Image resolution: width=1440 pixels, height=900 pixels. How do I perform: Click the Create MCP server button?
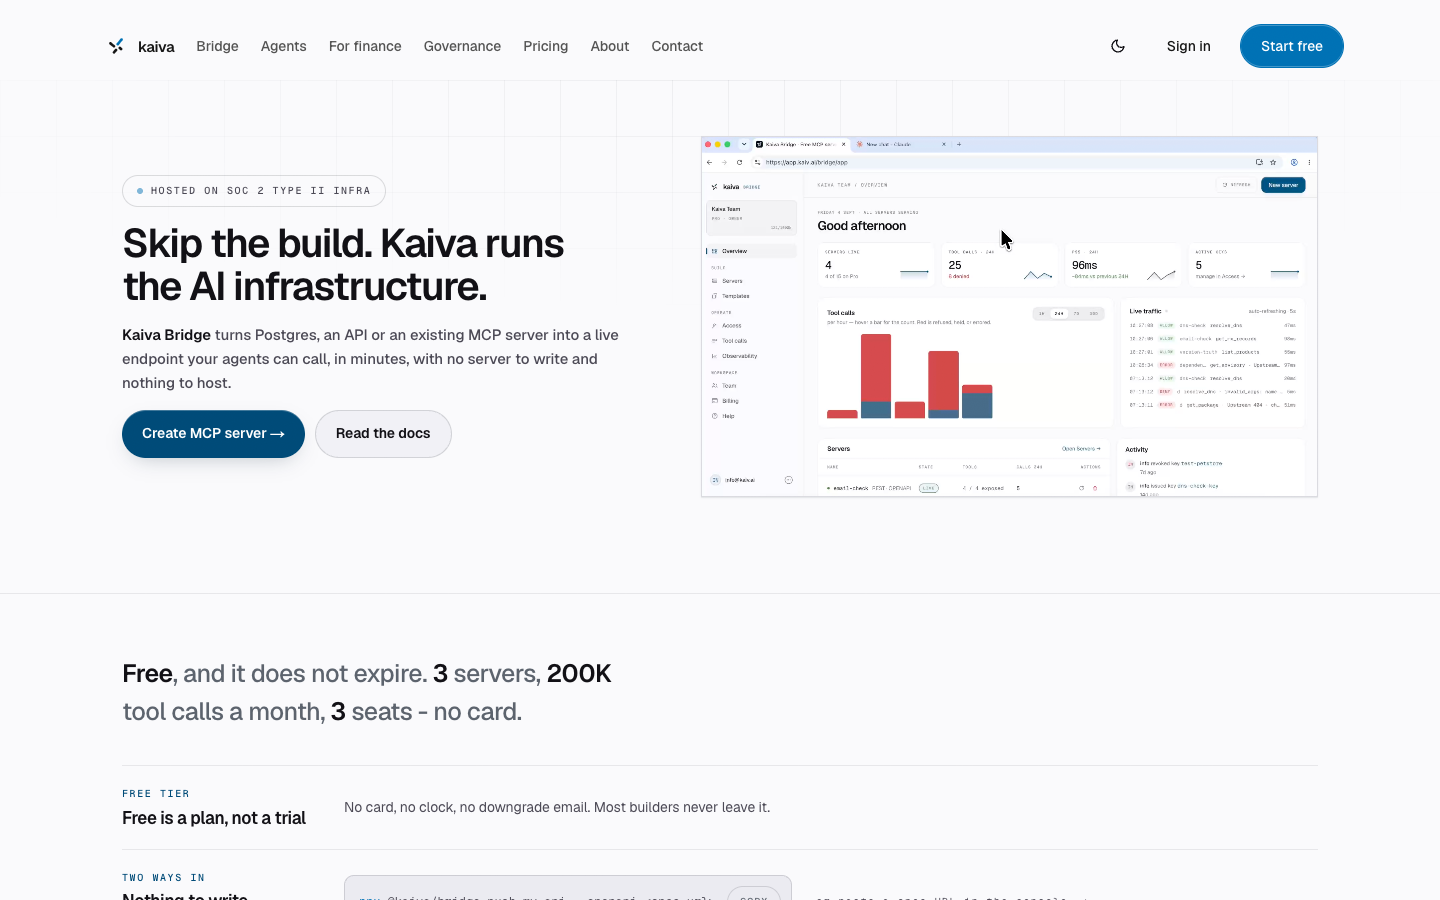coord(213,434)
